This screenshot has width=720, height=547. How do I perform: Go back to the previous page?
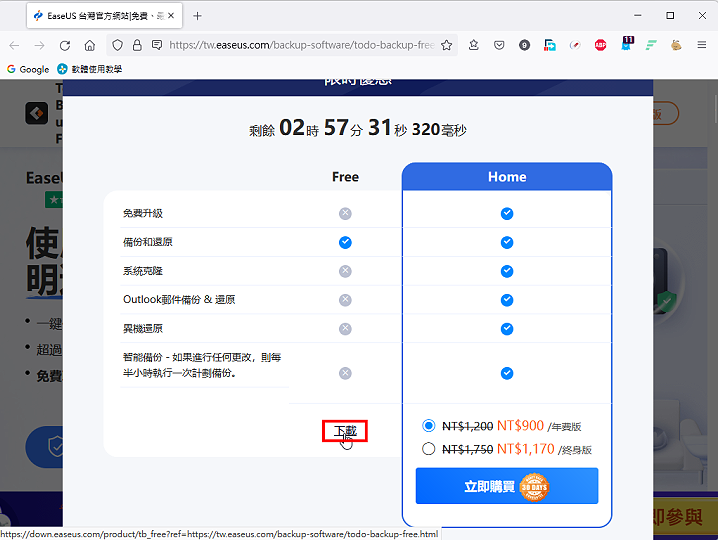point(14,45)
